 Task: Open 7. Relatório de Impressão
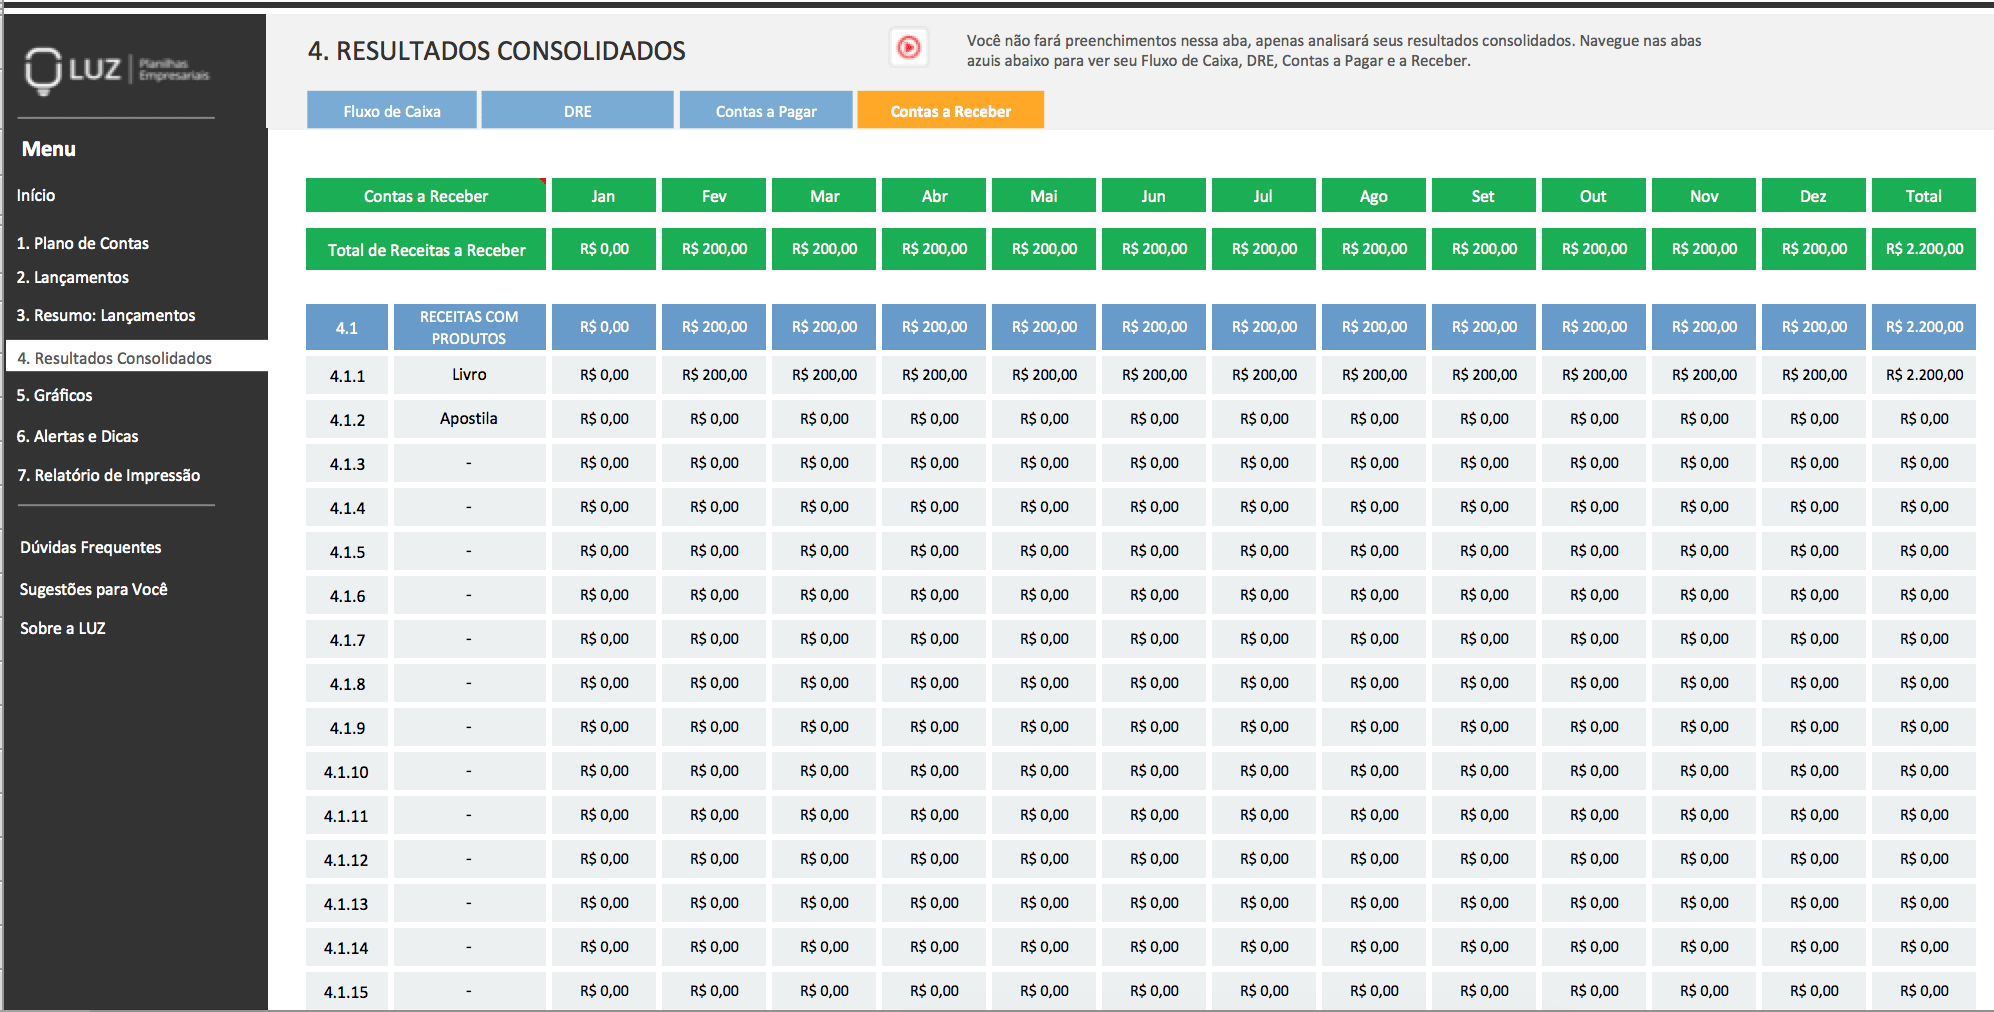pyautogui.click(x=110, y=475)
